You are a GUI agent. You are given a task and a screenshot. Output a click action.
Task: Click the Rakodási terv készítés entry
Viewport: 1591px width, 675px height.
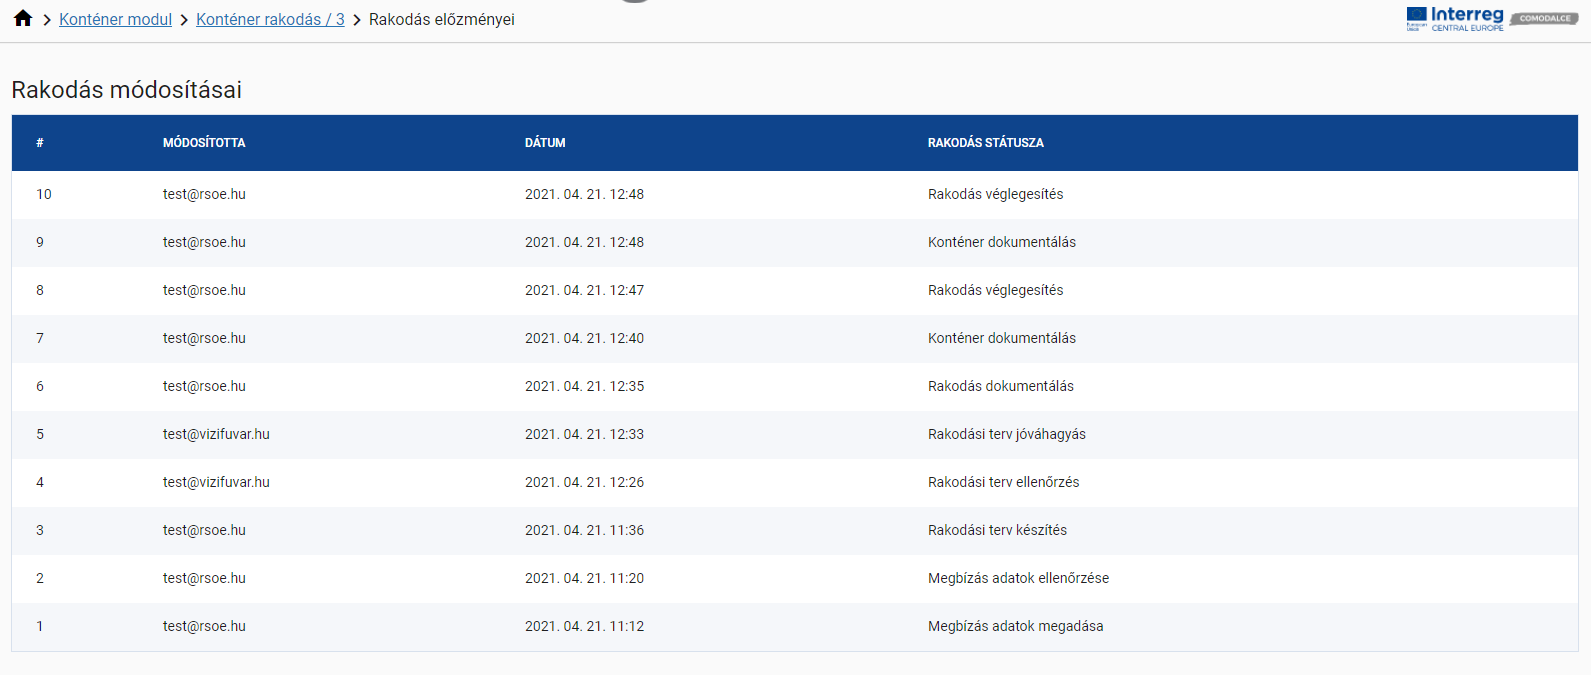(x=997, y=531)
